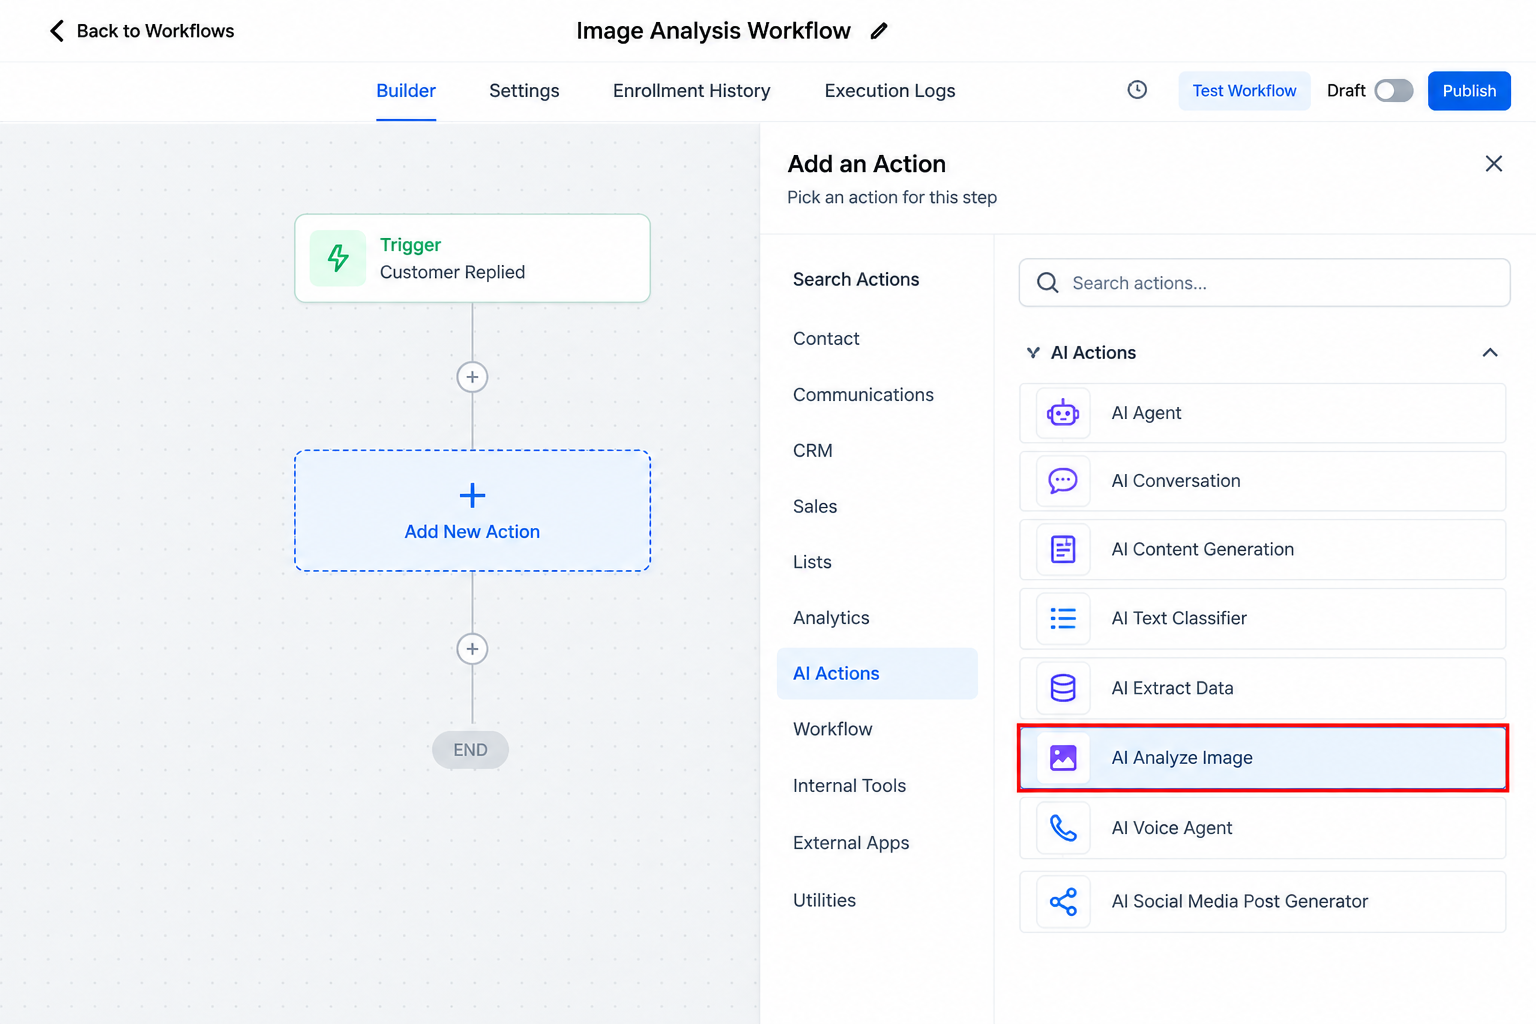The height and width of the screenshot is (1024, 1536).
Task: Click the AI Agent robot icon
Action: (x=1063, y=413)
